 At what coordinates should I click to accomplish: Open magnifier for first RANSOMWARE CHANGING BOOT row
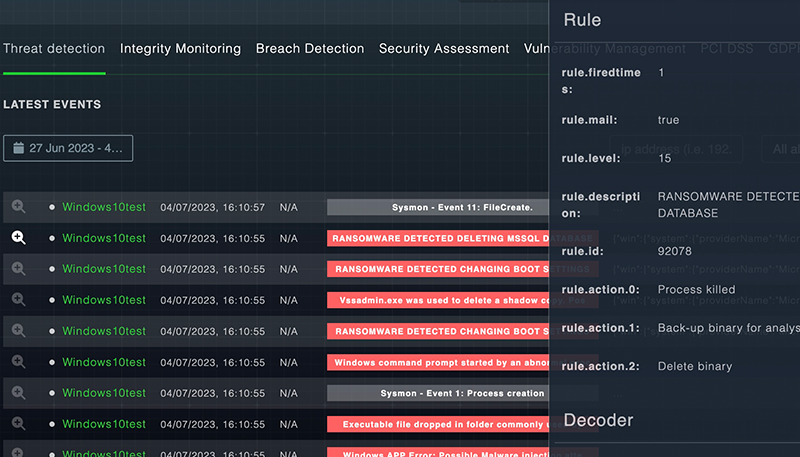click(x=18, y=269)
